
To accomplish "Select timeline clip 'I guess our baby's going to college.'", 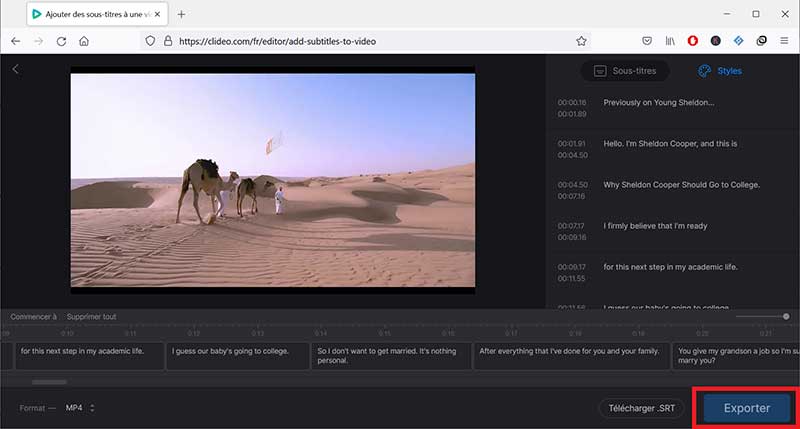I will (x=238, y=356).
